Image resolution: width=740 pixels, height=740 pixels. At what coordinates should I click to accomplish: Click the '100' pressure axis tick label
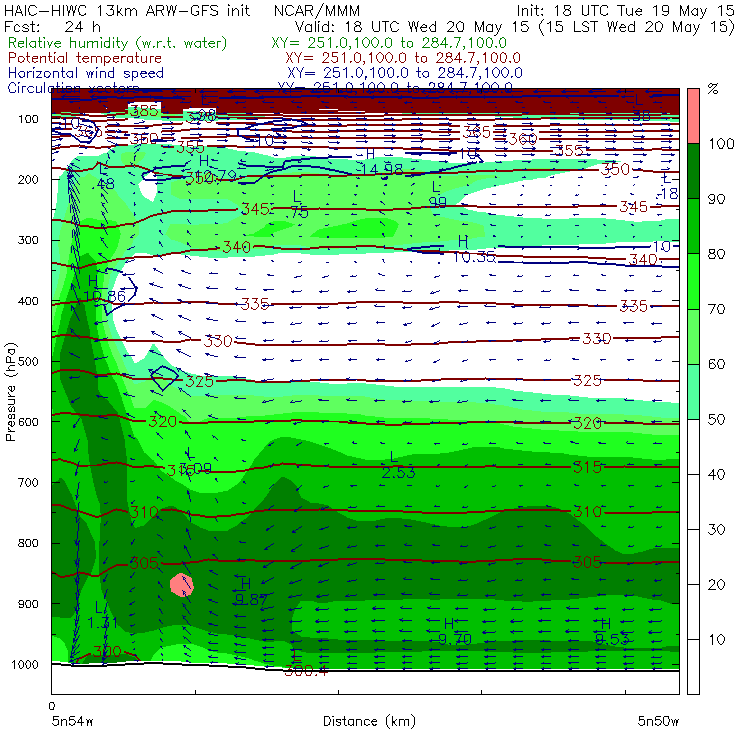click(28, 119)
